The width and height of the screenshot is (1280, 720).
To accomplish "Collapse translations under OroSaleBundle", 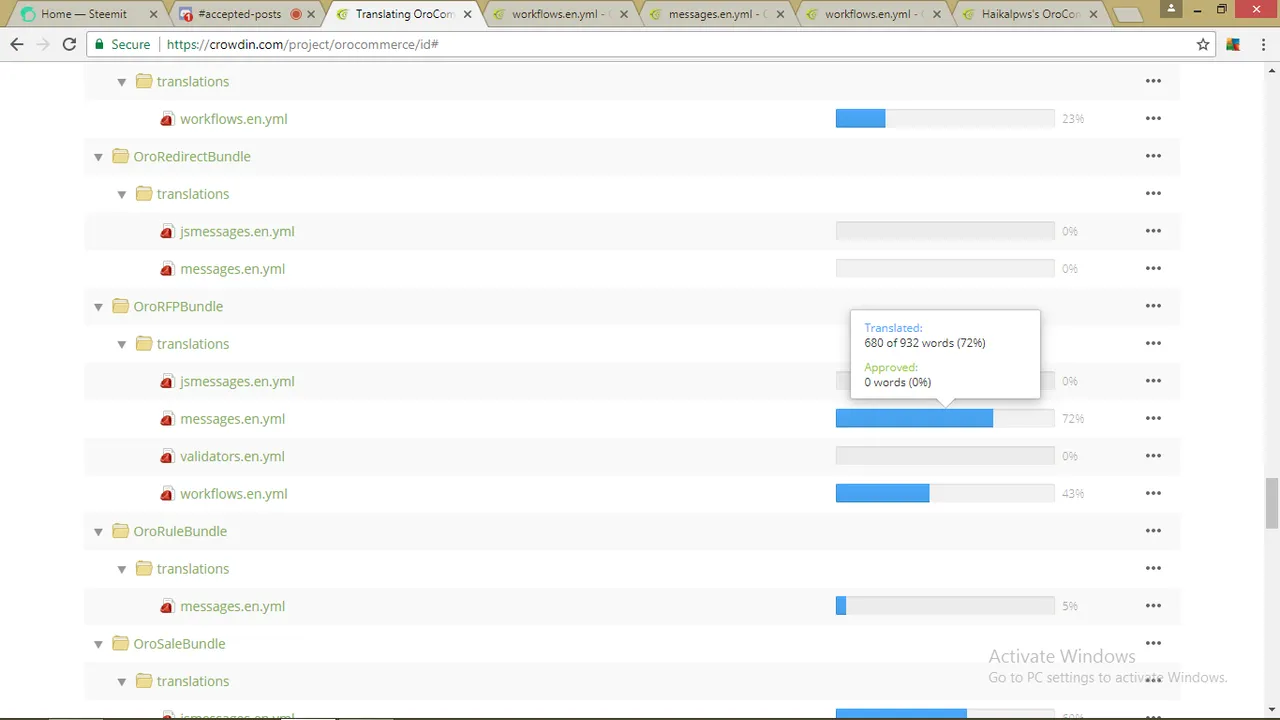I will tap(122, 682).
